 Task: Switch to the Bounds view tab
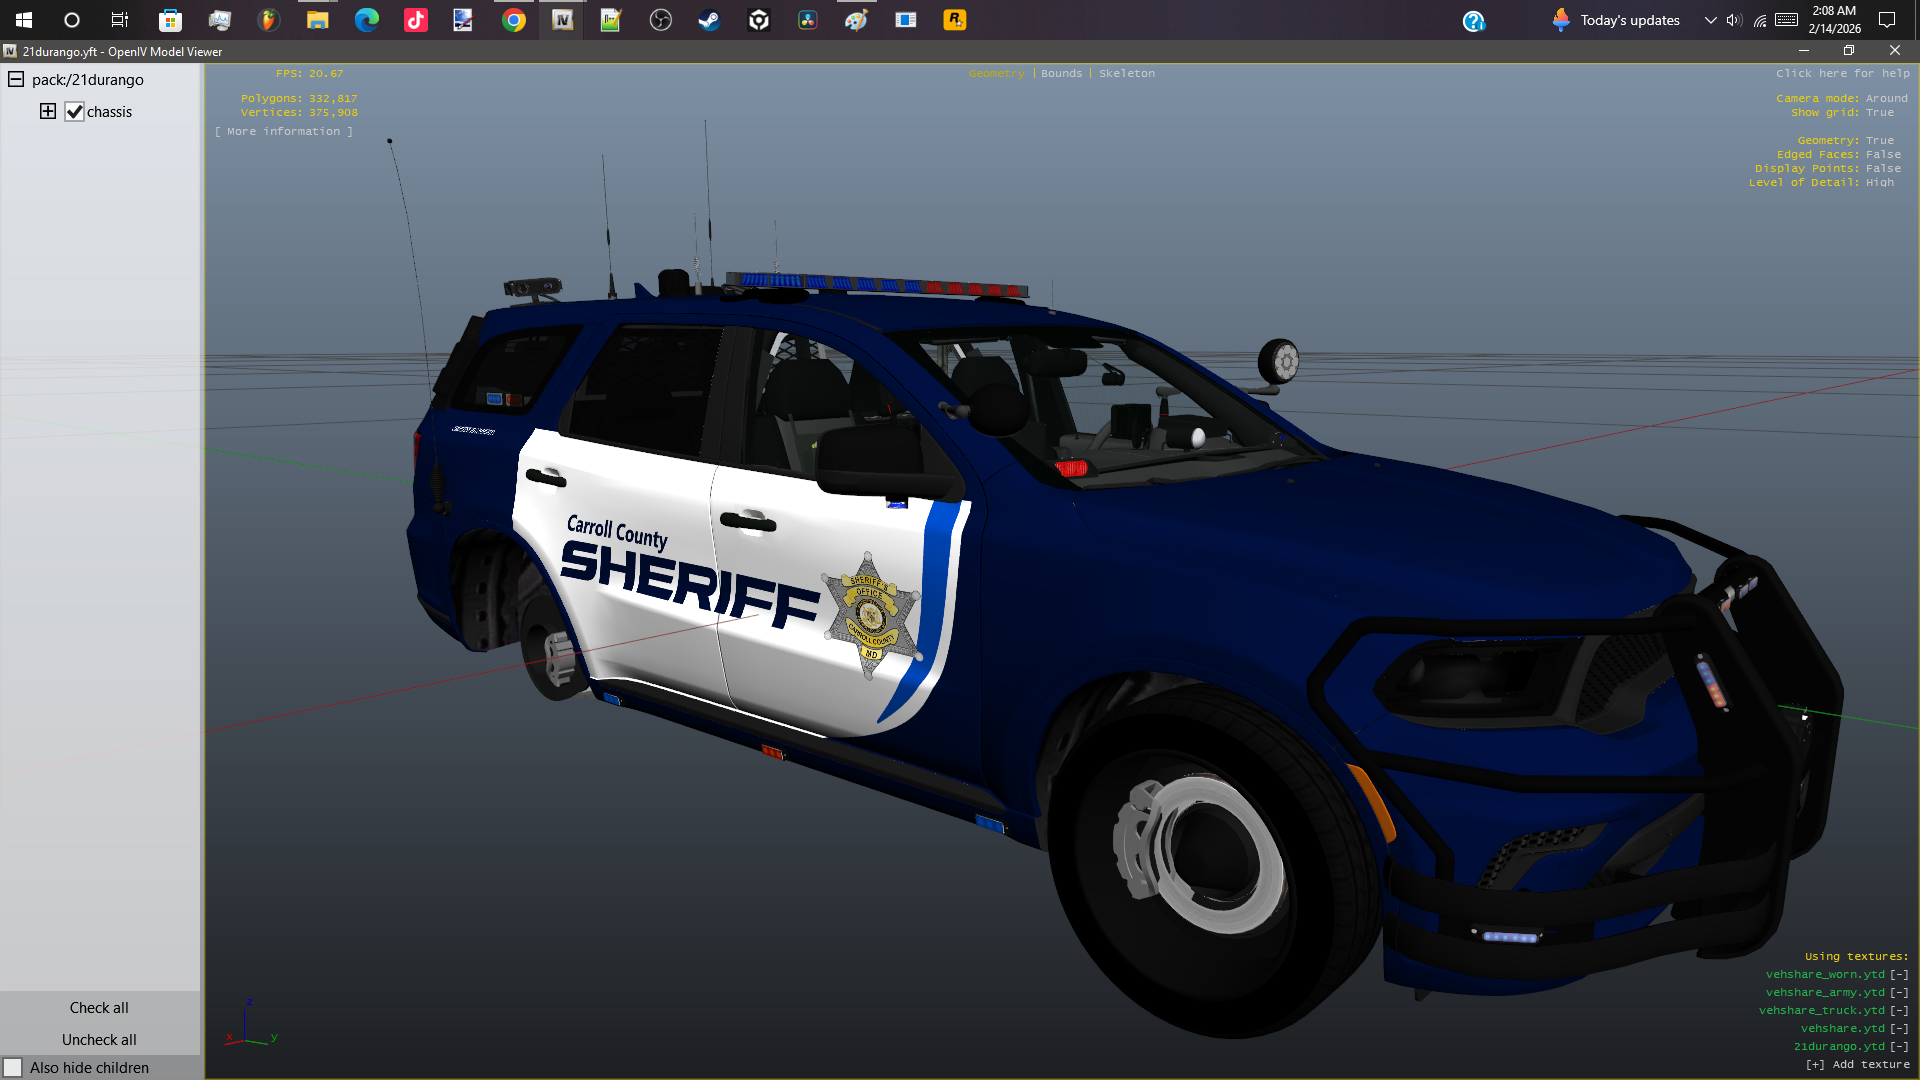[x=1061, y=73]
